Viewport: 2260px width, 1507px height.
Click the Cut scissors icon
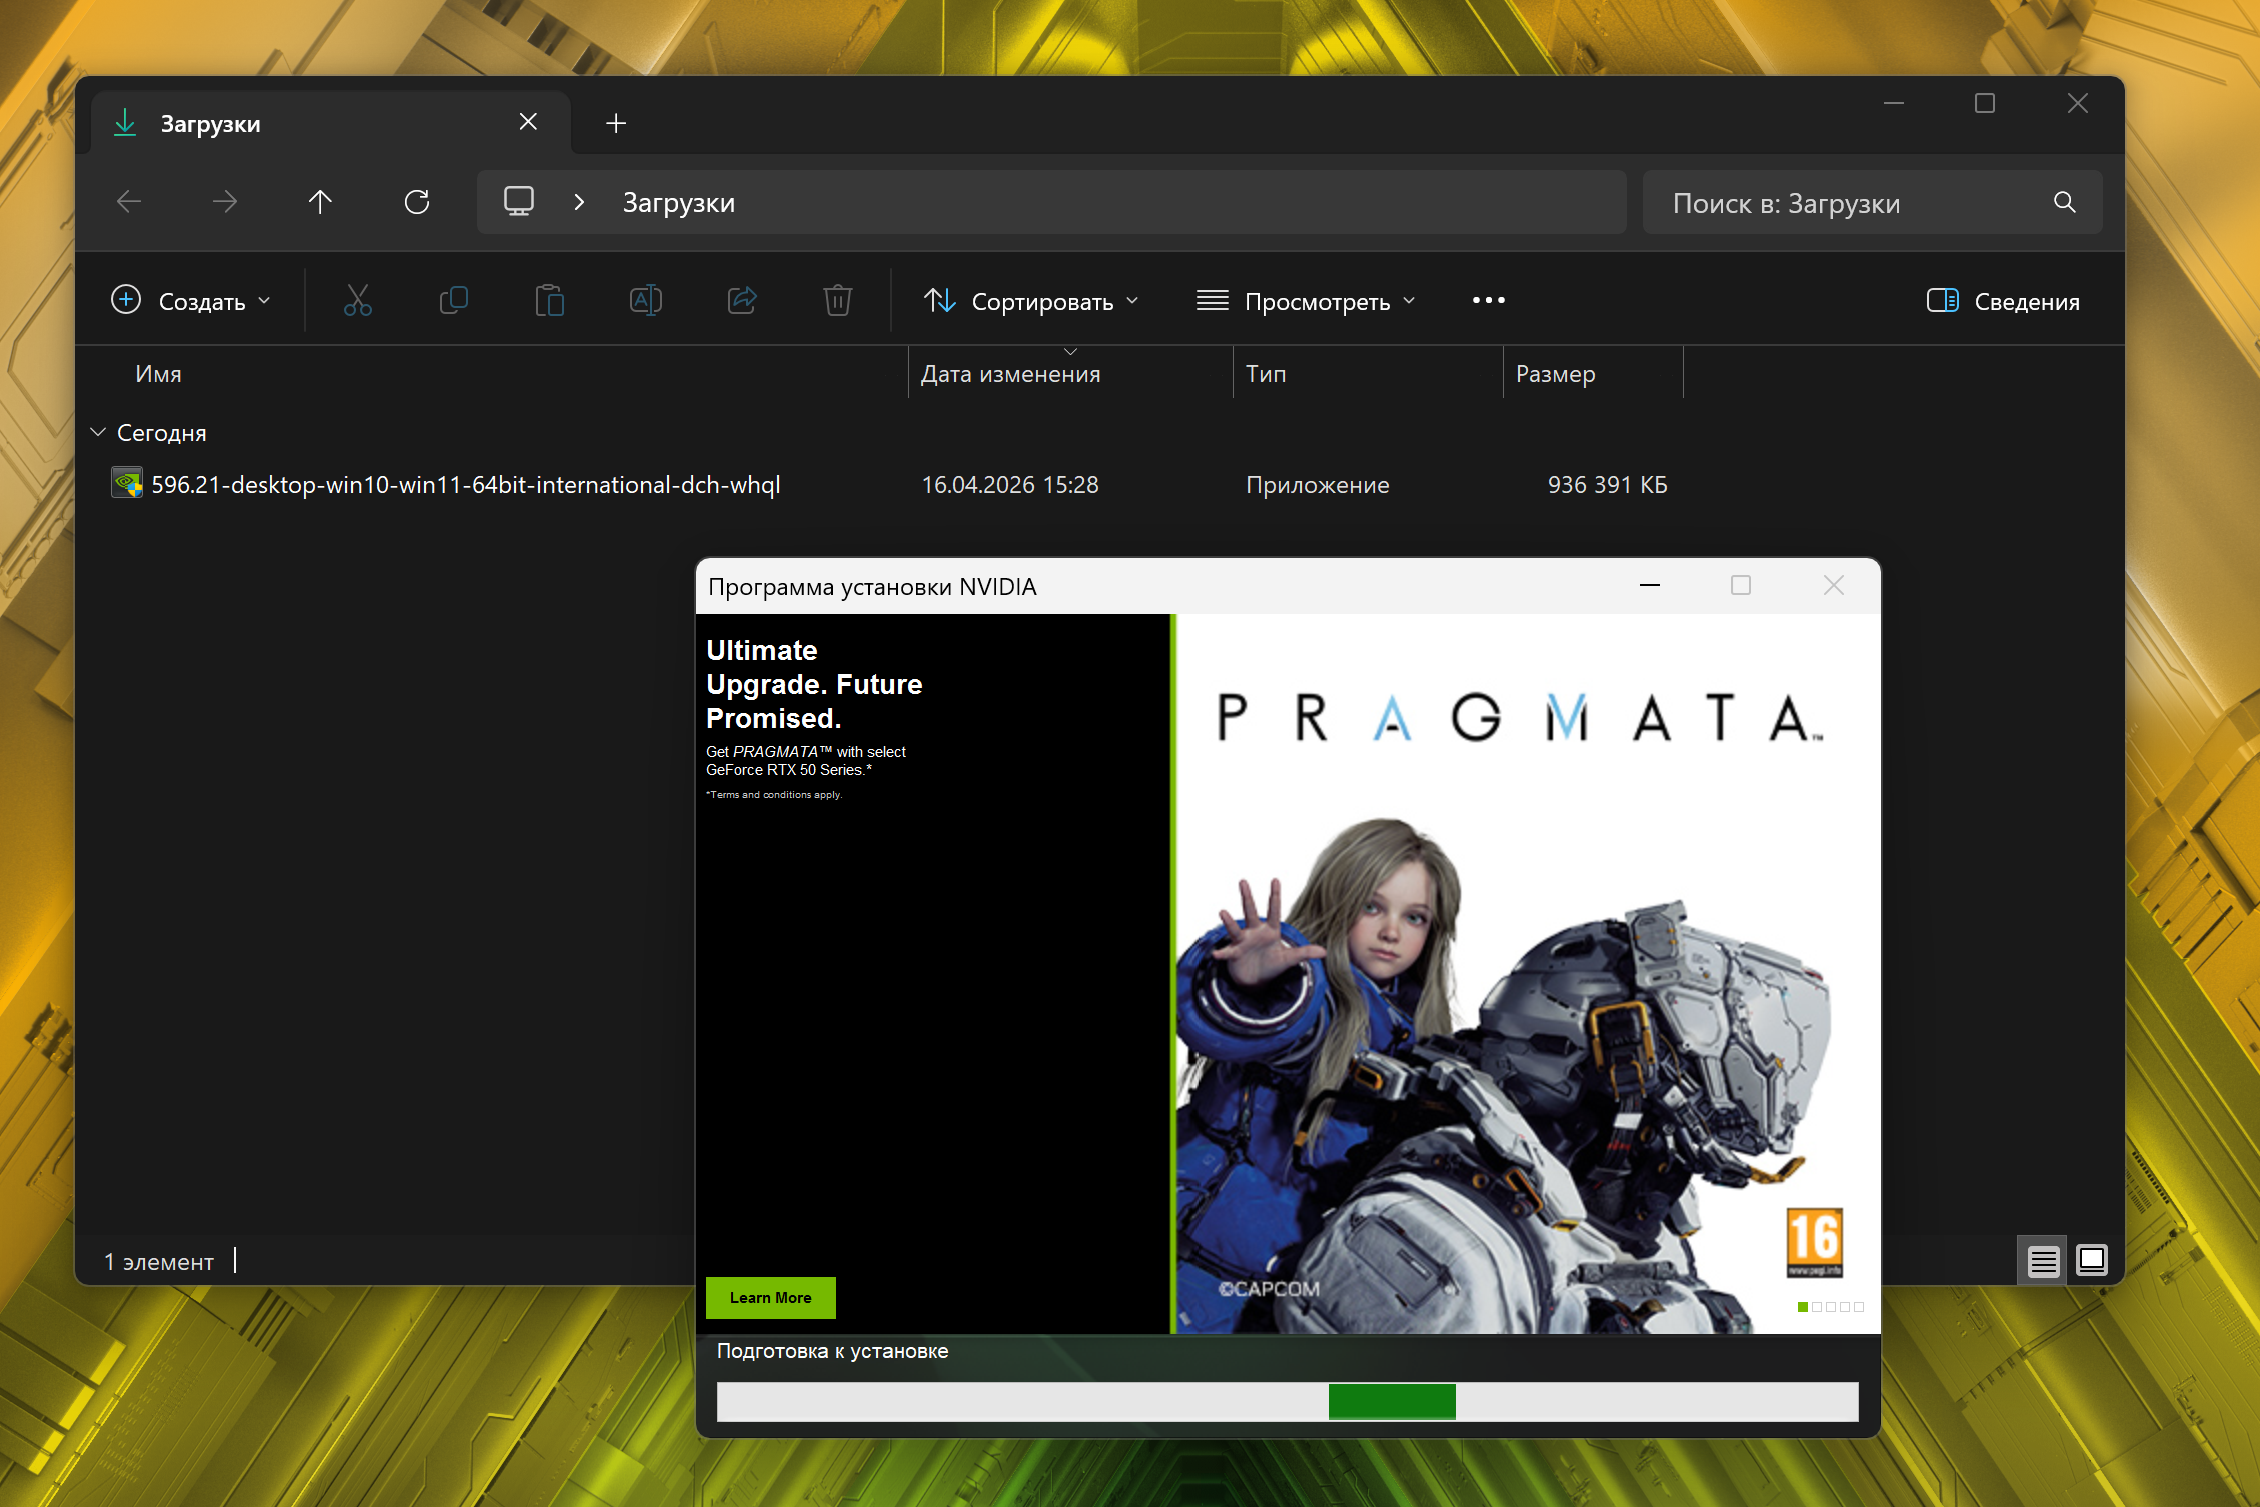[357, 300]
